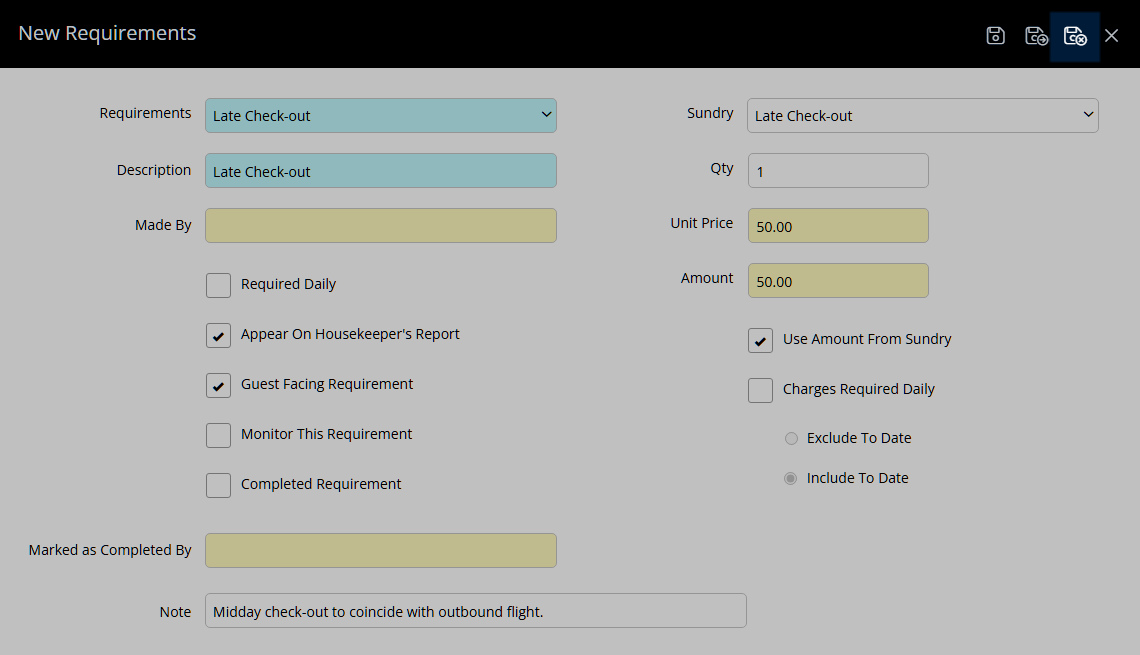The width and height of the screenshot is (1140, 655).
Task: Click the Sundry field label
Action: tap(710, 113)
